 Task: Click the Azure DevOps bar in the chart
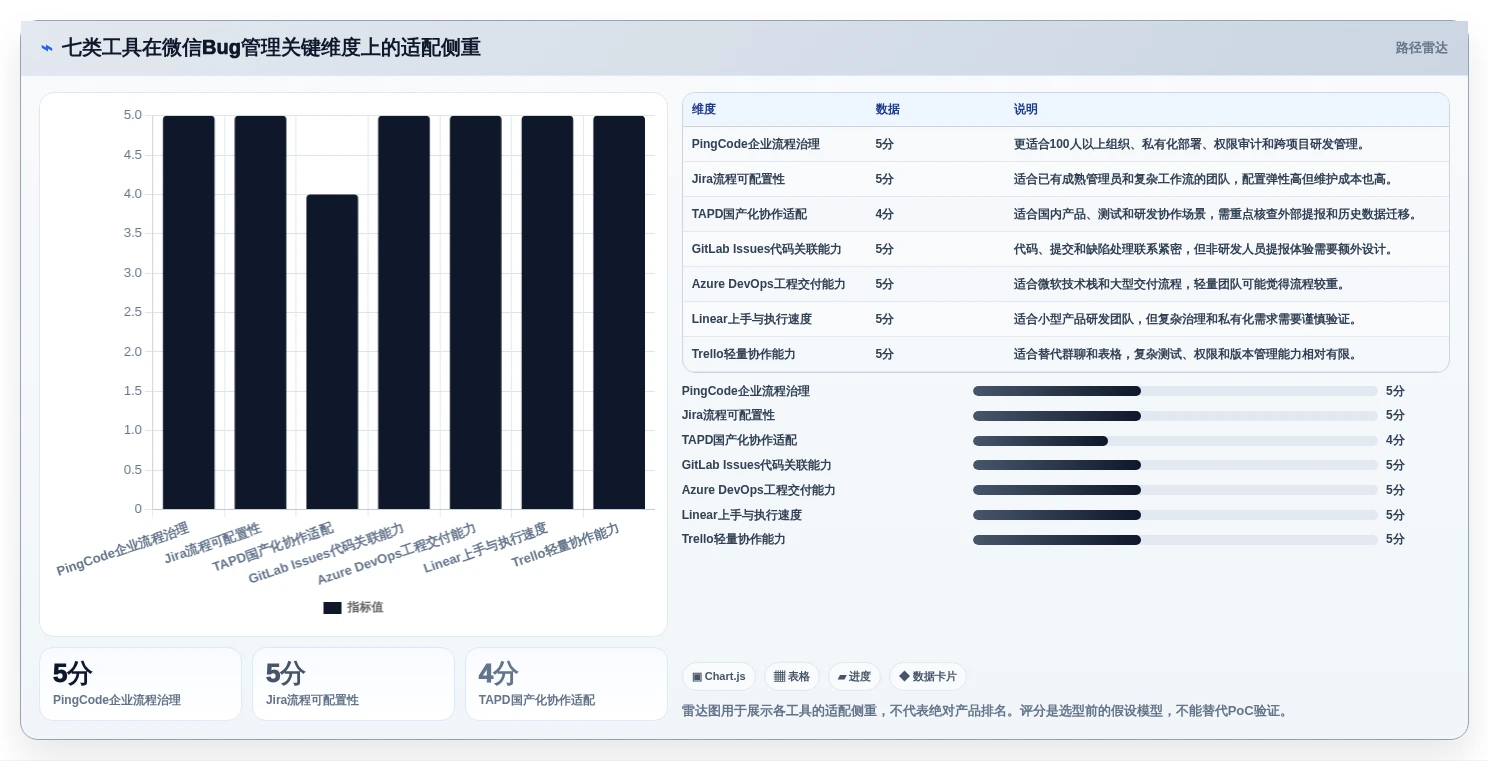476,312
